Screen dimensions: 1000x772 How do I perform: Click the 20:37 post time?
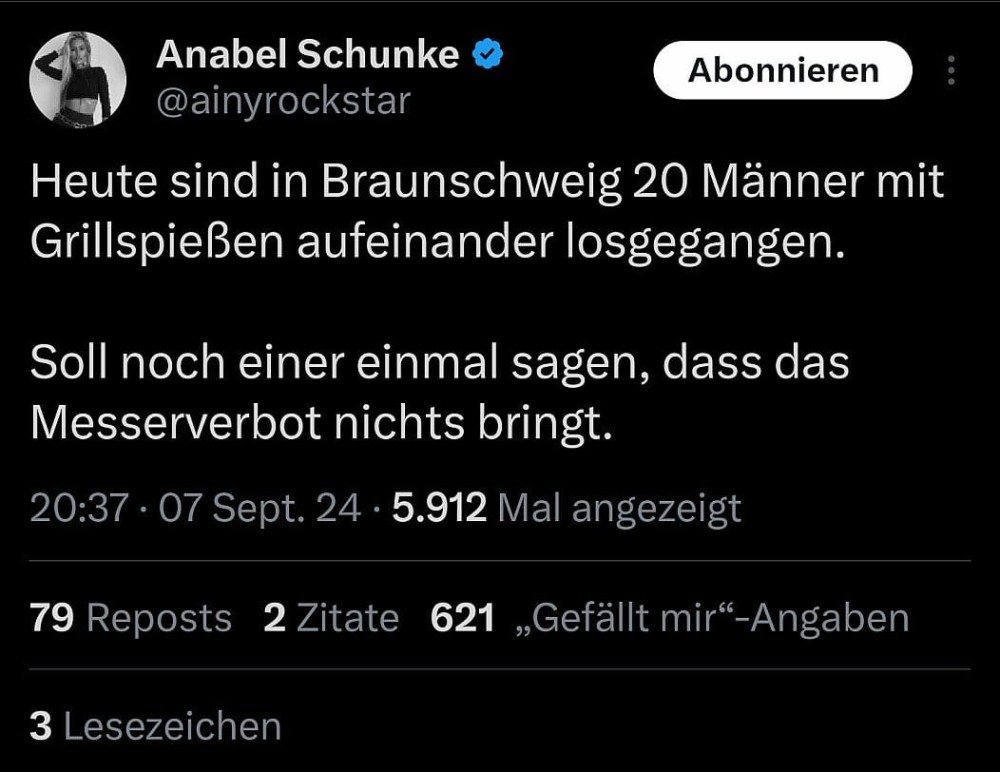[x=79, y=509]
